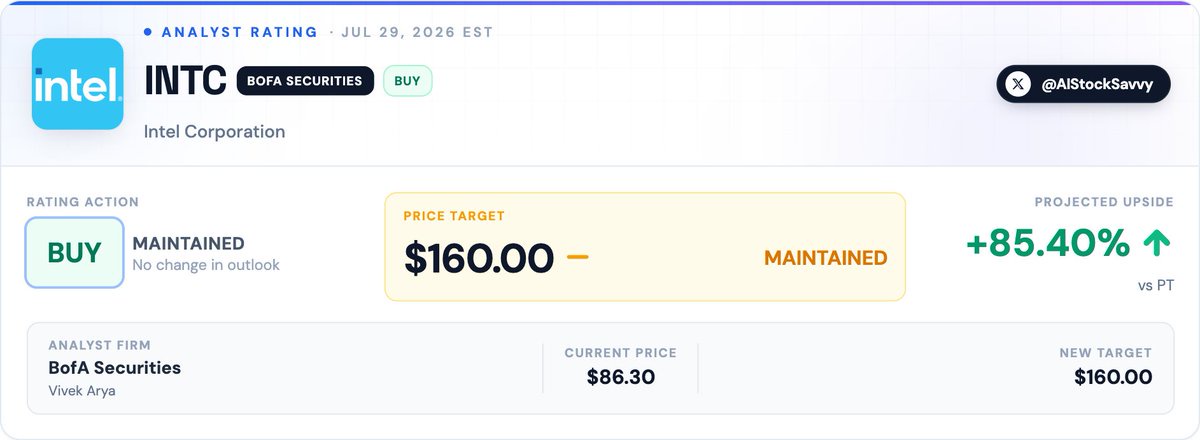This screenshot has height=440, width=1200.
Task: Click the blue dot before Analyst Rating
Action: click(148, 32)
